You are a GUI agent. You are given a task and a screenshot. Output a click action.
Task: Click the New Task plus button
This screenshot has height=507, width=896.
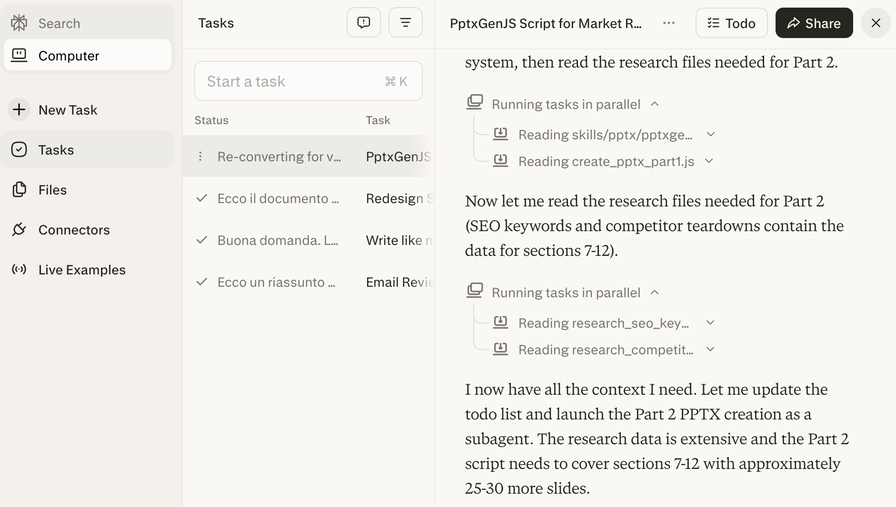click(x=19, y=110)
